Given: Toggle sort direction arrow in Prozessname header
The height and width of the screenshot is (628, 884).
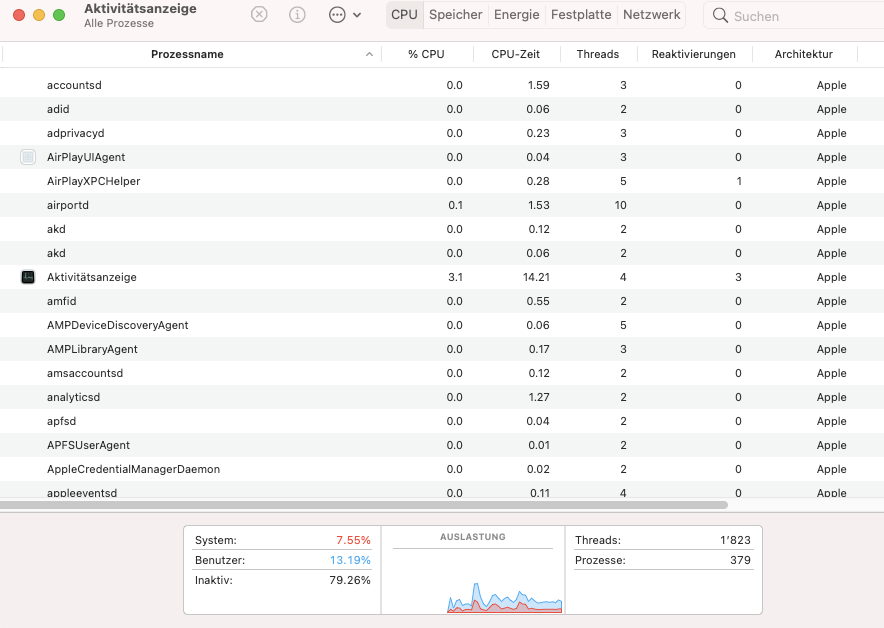Looking at the screenshot, I should pyautogui.click(x=369, y=55).
